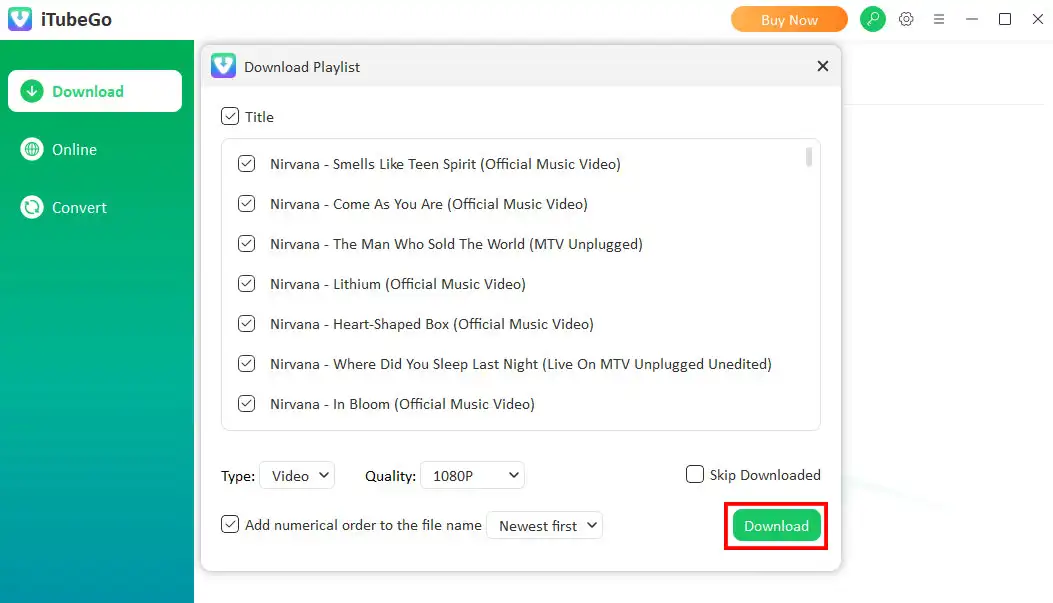1053x603 pixels.
Task: Uncheck the Title select-all checkbox
Action: point(230,116)
